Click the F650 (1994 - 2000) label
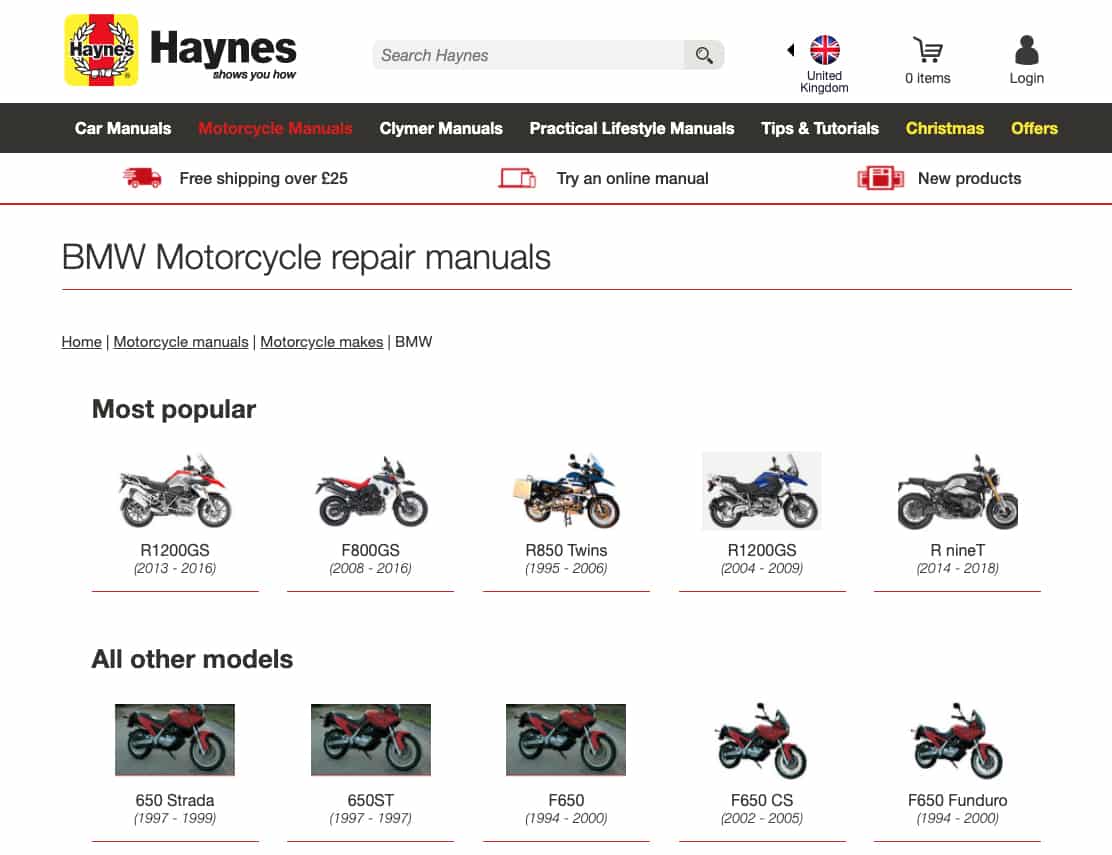The width and height of the screenshot is (1112, 855). 566,809
